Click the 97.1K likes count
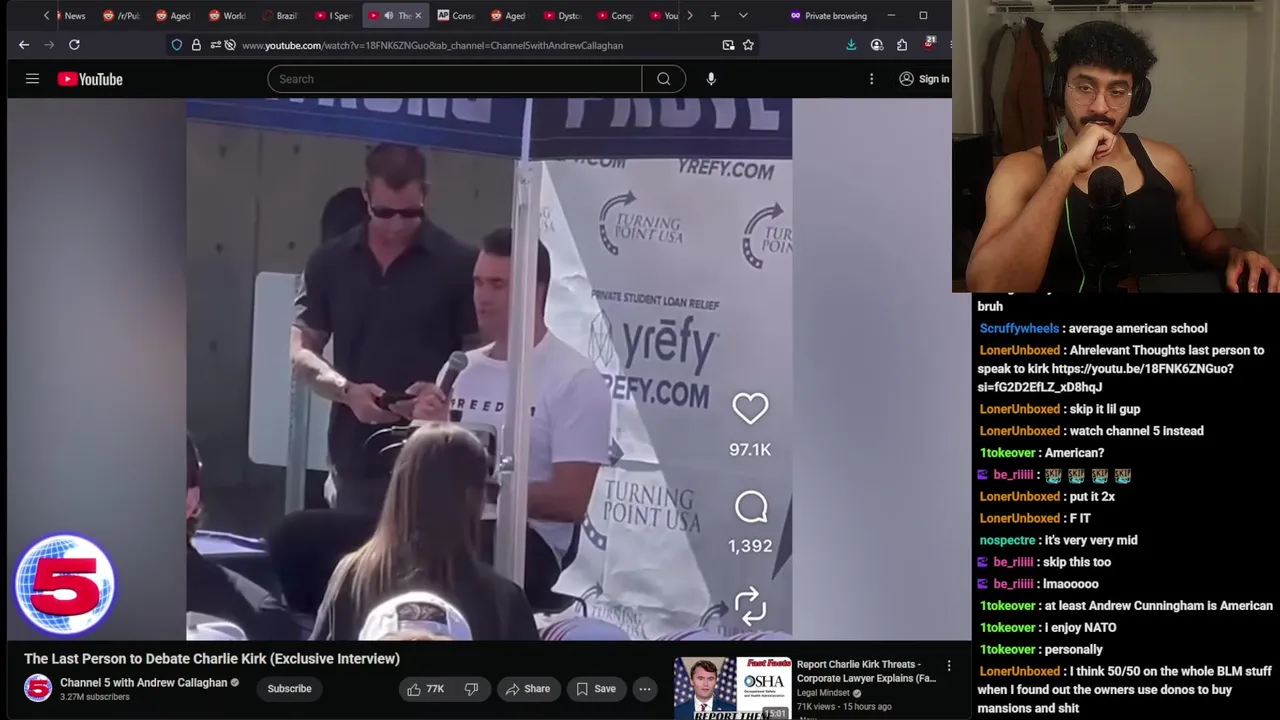This screenshot has width=1280, height=720. [x=750, y=450]
